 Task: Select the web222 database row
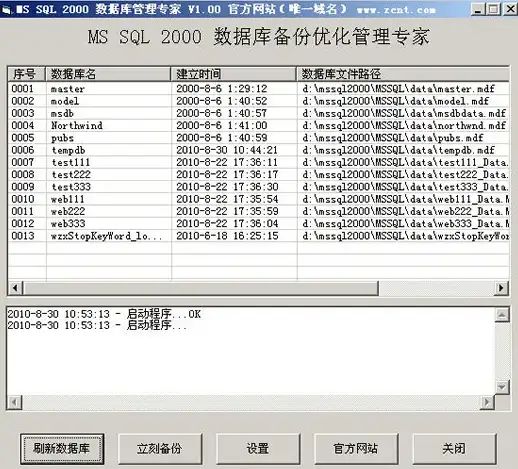click(258, 211)
